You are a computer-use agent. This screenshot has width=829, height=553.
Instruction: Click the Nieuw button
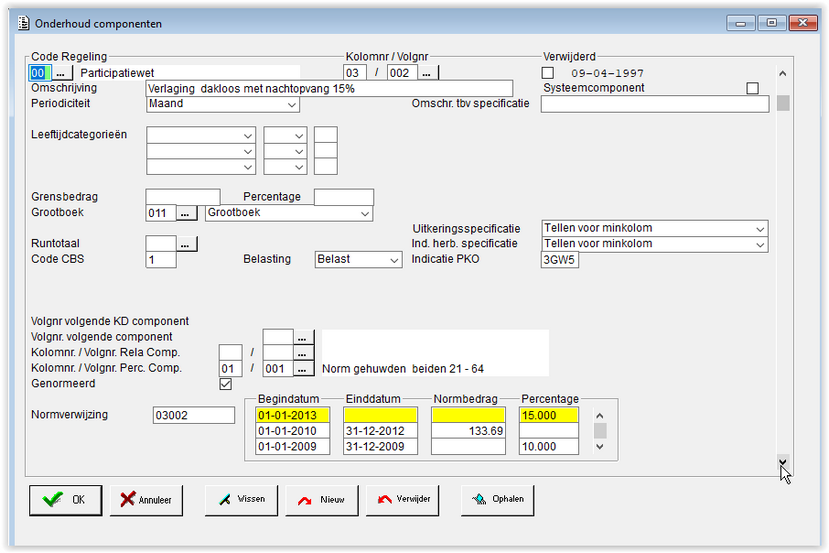(x=321, y=500)
